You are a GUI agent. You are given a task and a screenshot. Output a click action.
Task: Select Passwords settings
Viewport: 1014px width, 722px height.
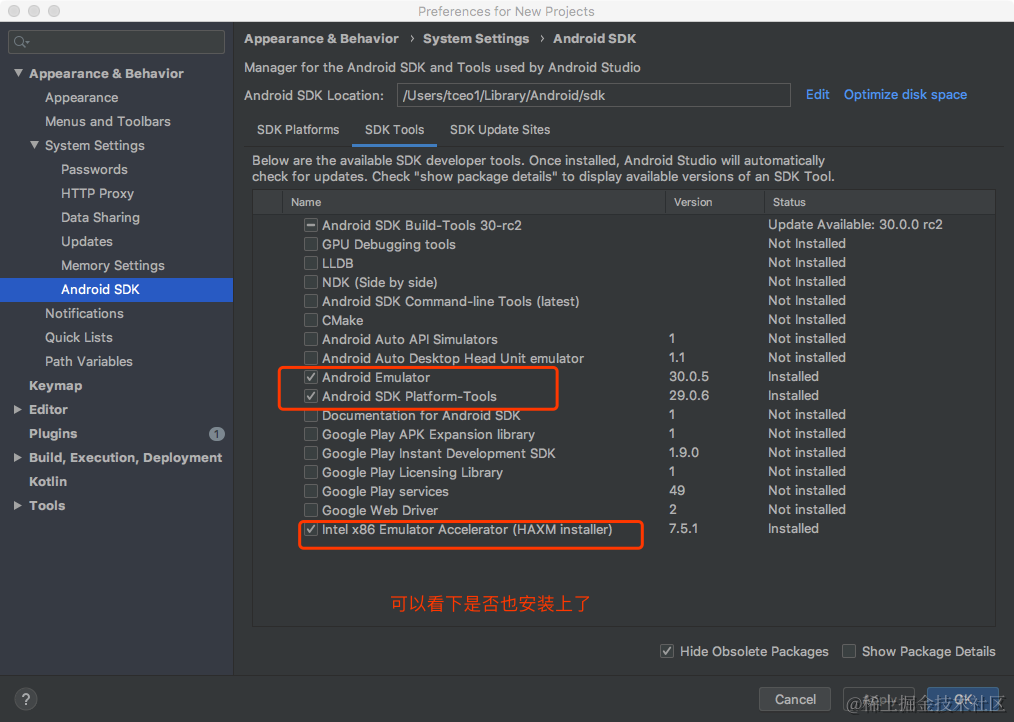[x=94, y=170]
